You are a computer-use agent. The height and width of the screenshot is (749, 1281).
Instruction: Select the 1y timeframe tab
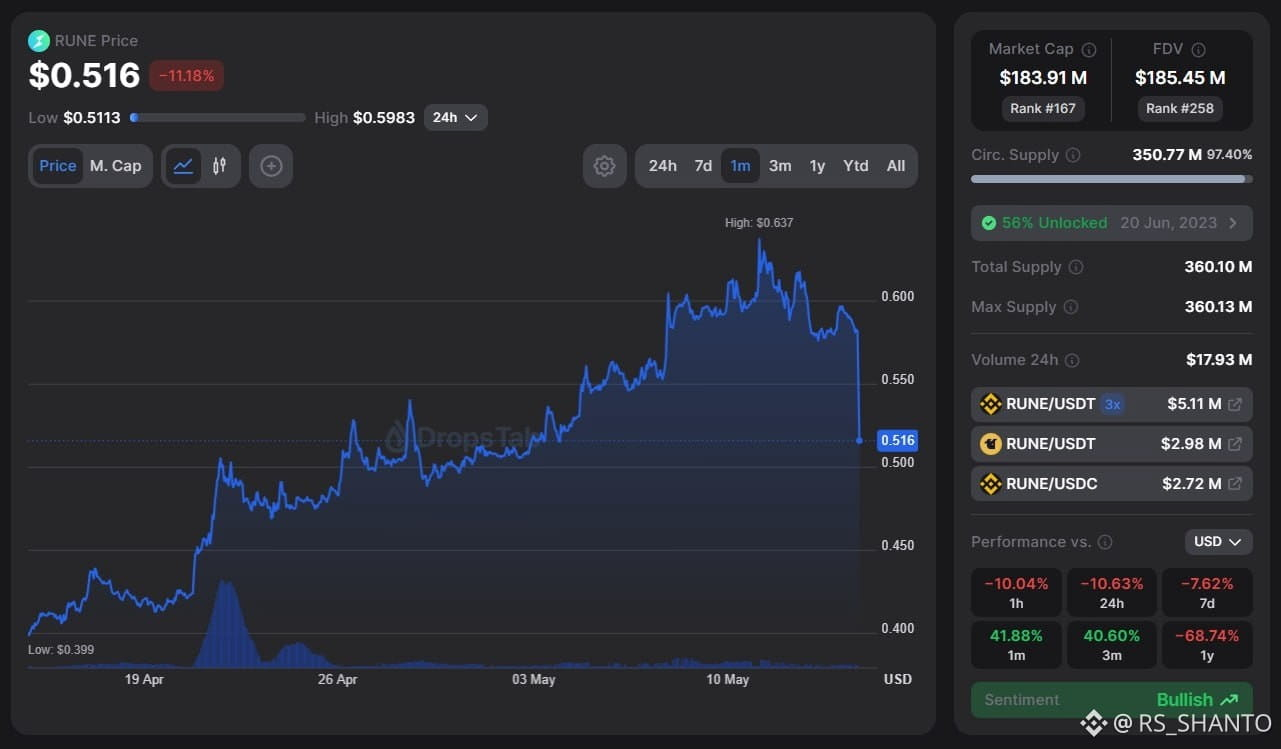817,166
